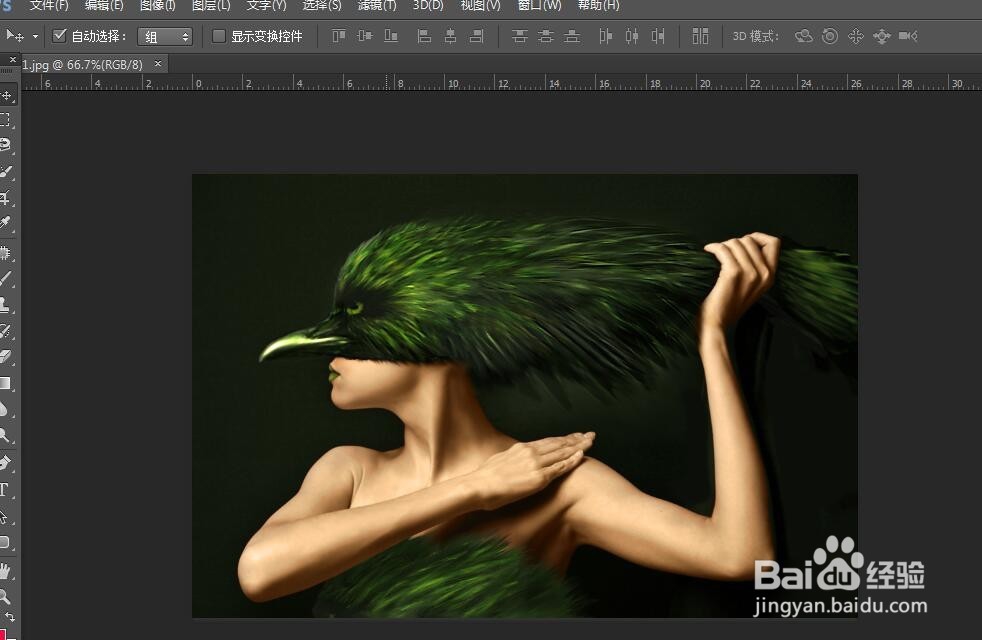Activate 3D slide object mode
The height and width of the screenshot is (640, 982).
(882, 36)
